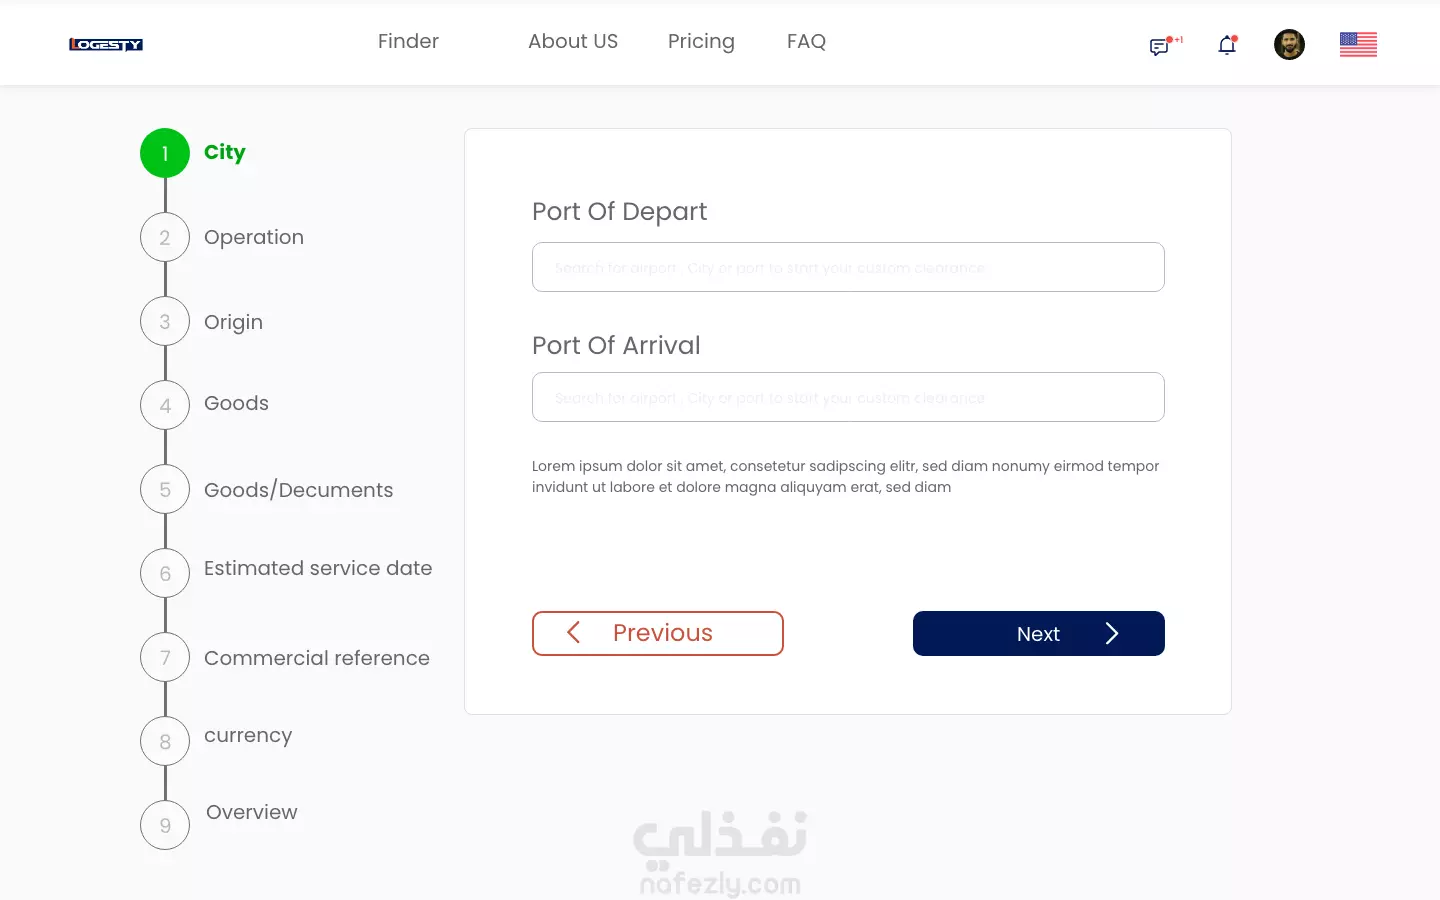Open the Finder menu item
1440x900 pixels.
click(x=408, y=41)
